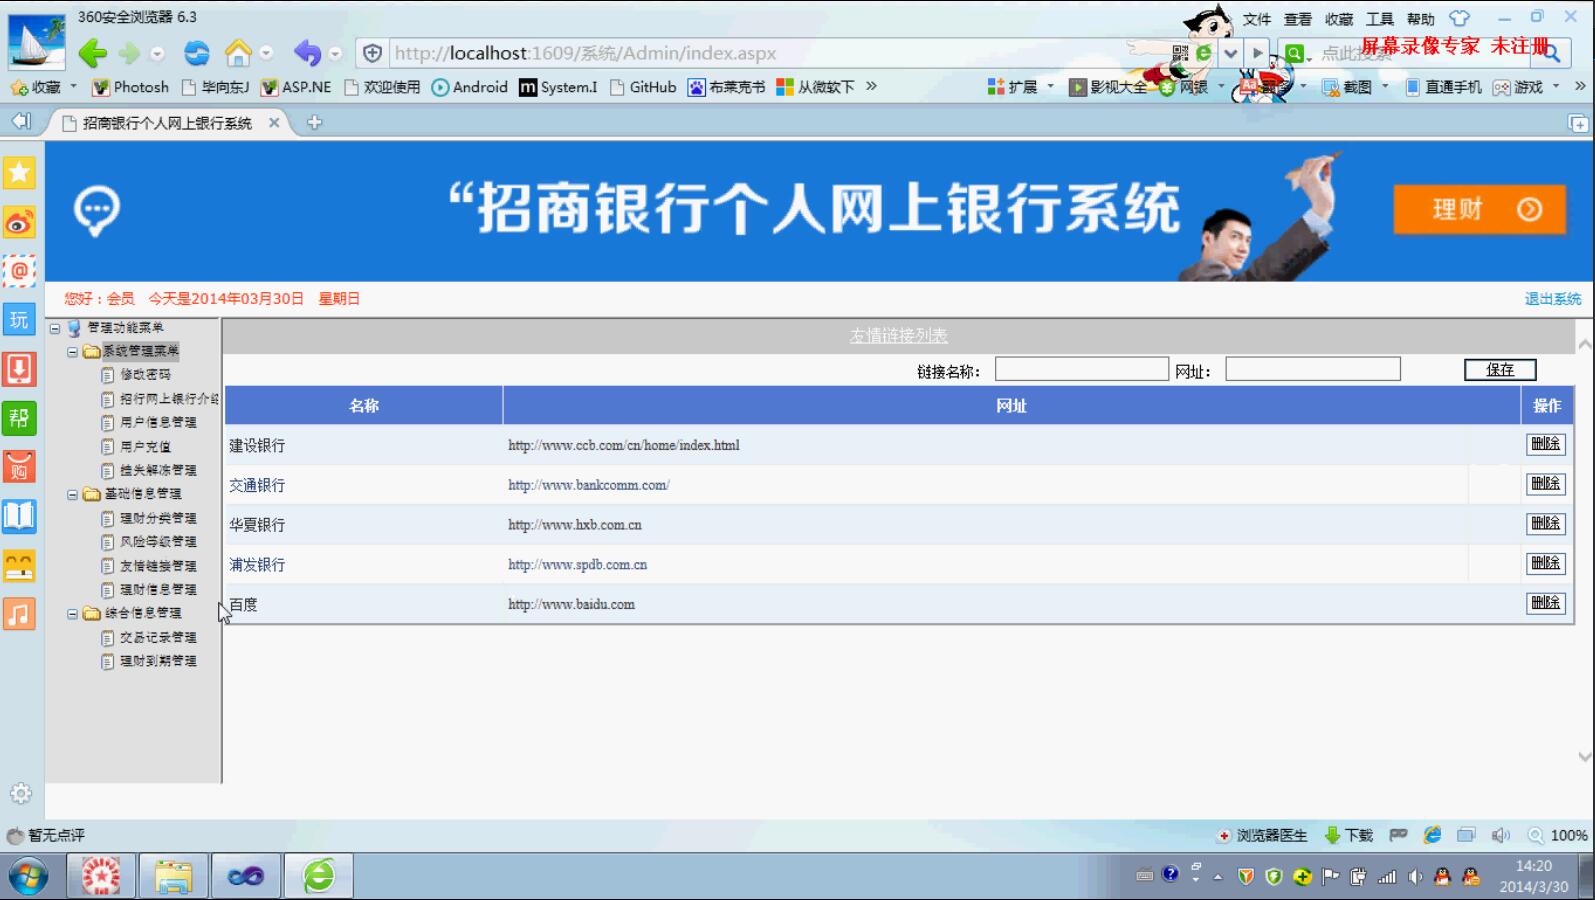Delete the 百度 row
The width and height of the screenshot is (1595, 900).
click(1546, 603)
